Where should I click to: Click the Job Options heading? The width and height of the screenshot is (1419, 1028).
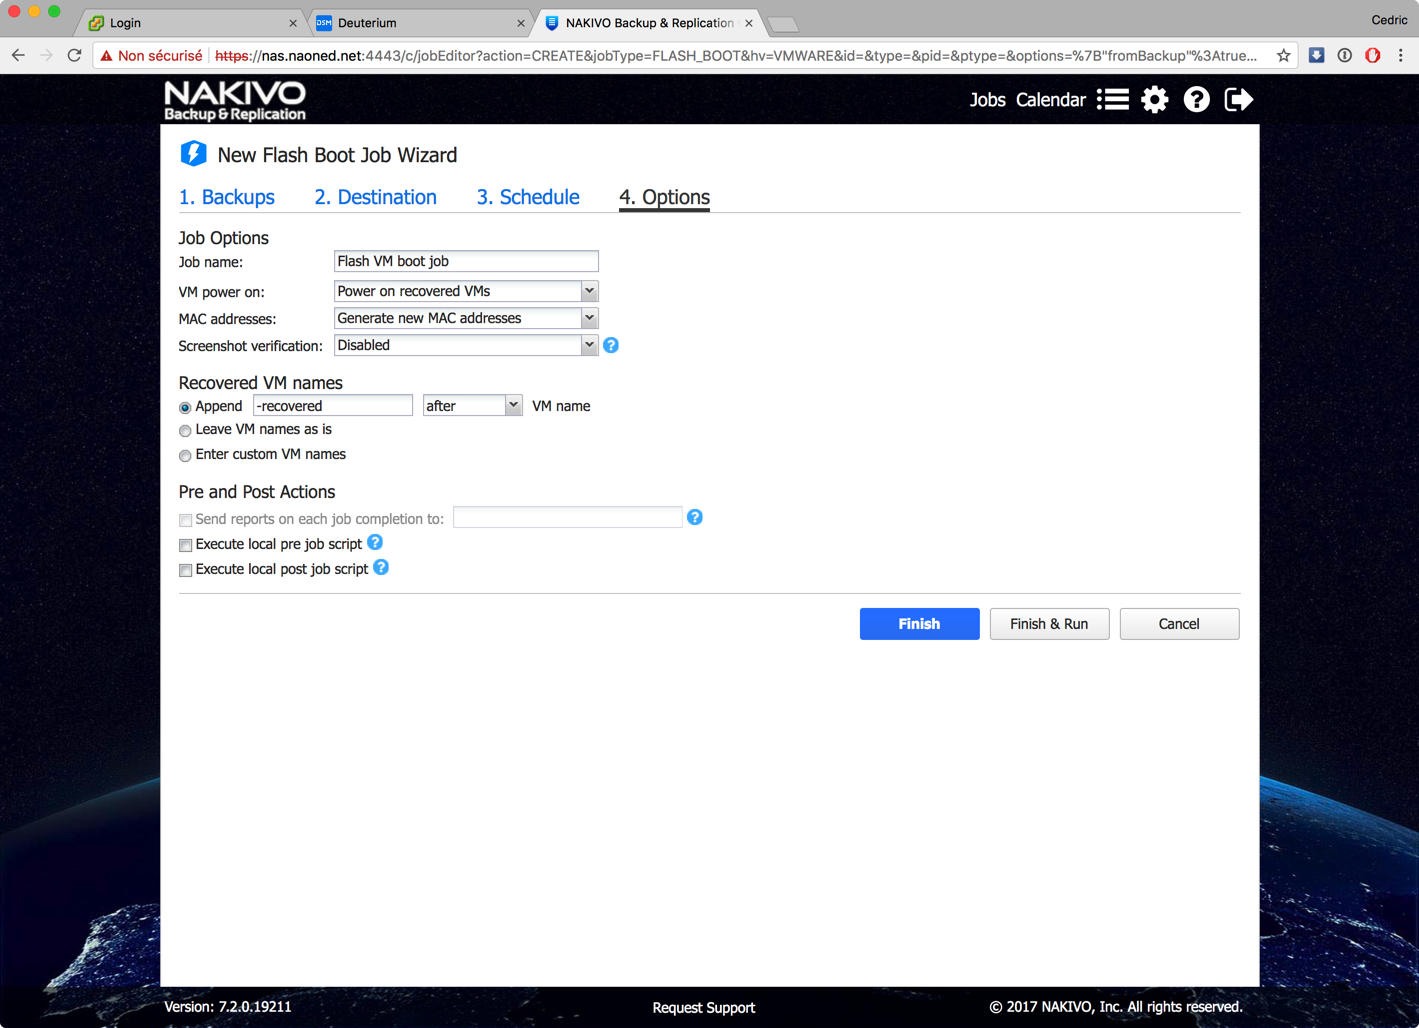coord(224,238)
